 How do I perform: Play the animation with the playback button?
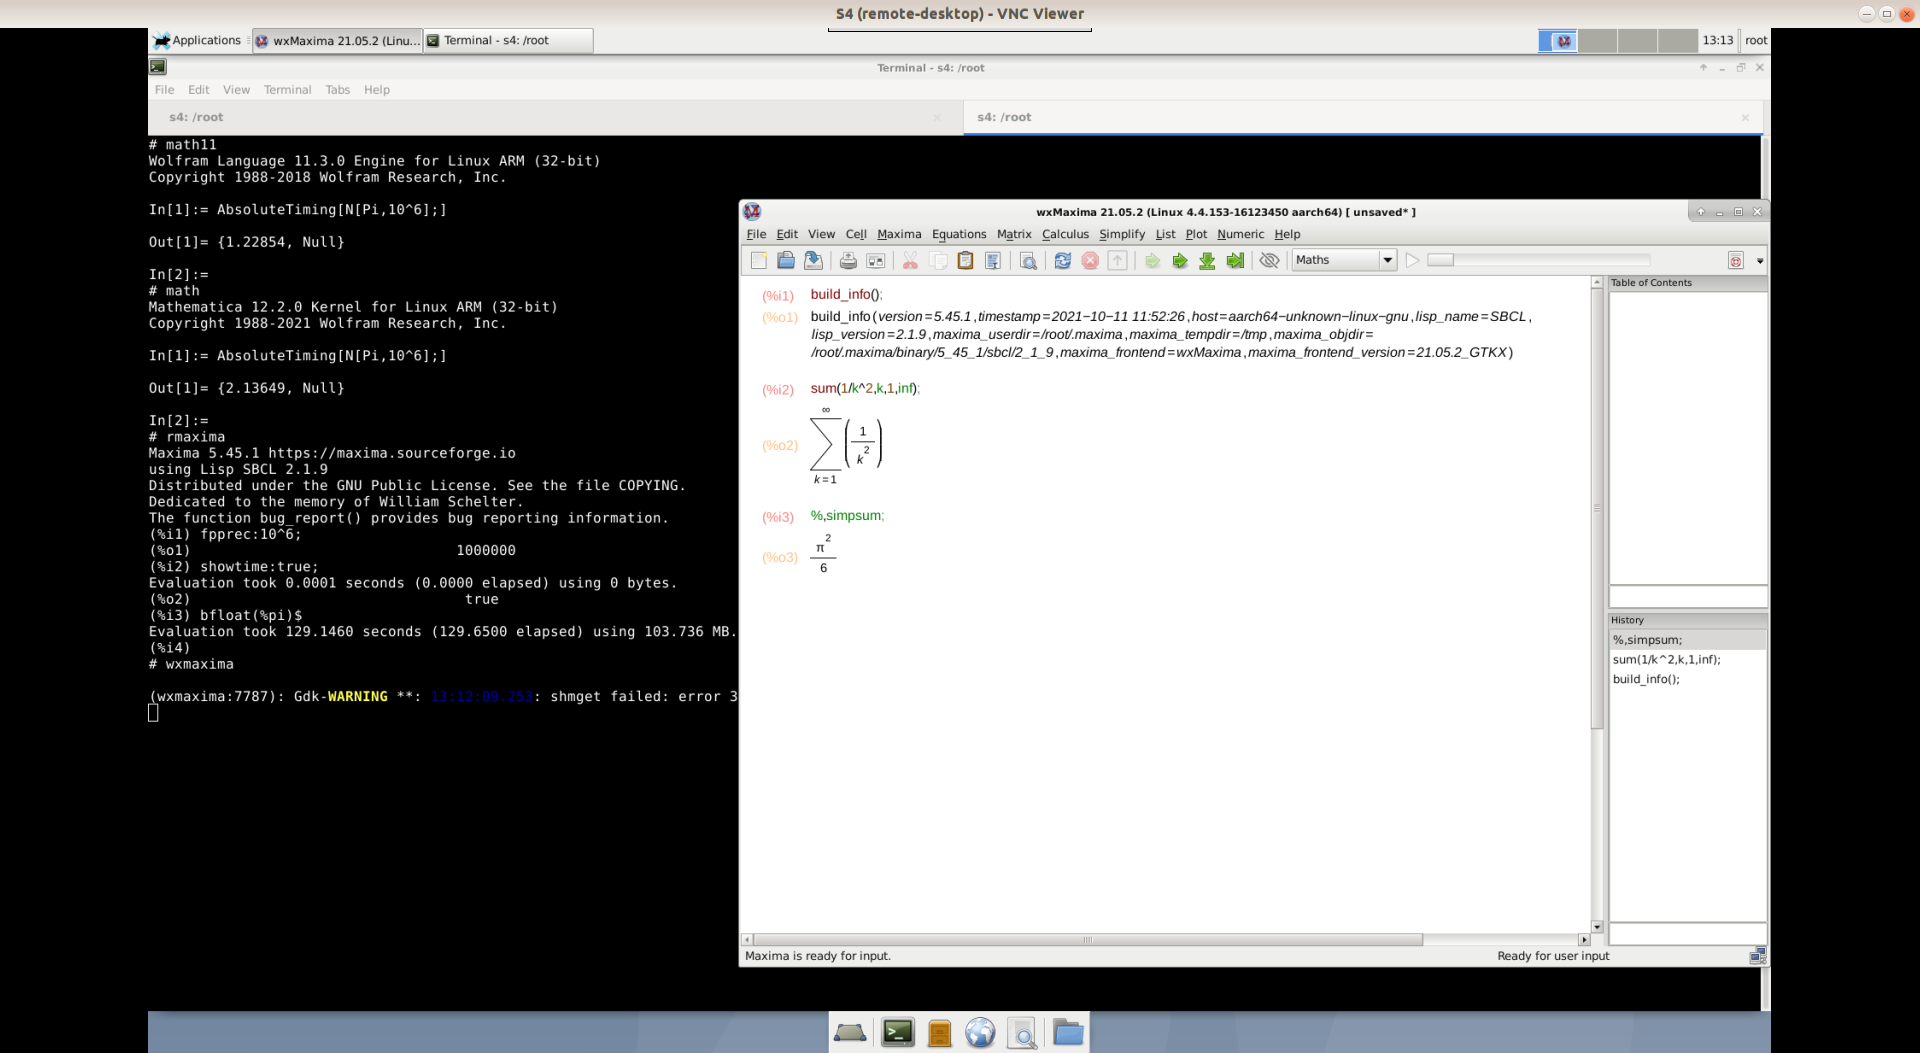tap(1412, 260)
